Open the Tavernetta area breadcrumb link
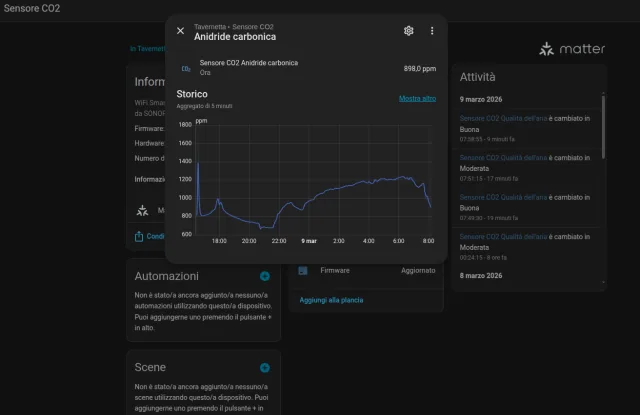640x415 pixels. tap(147, 48)
